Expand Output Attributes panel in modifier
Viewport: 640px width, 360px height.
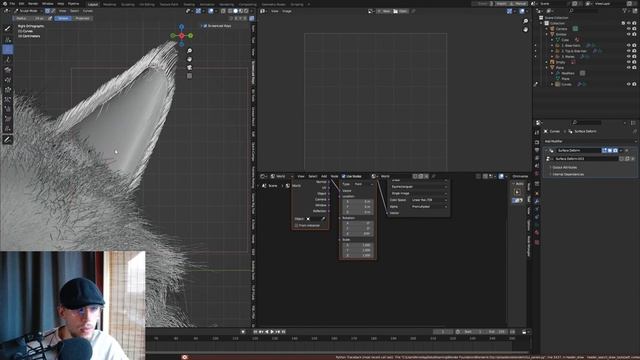(x=565, y=167)
